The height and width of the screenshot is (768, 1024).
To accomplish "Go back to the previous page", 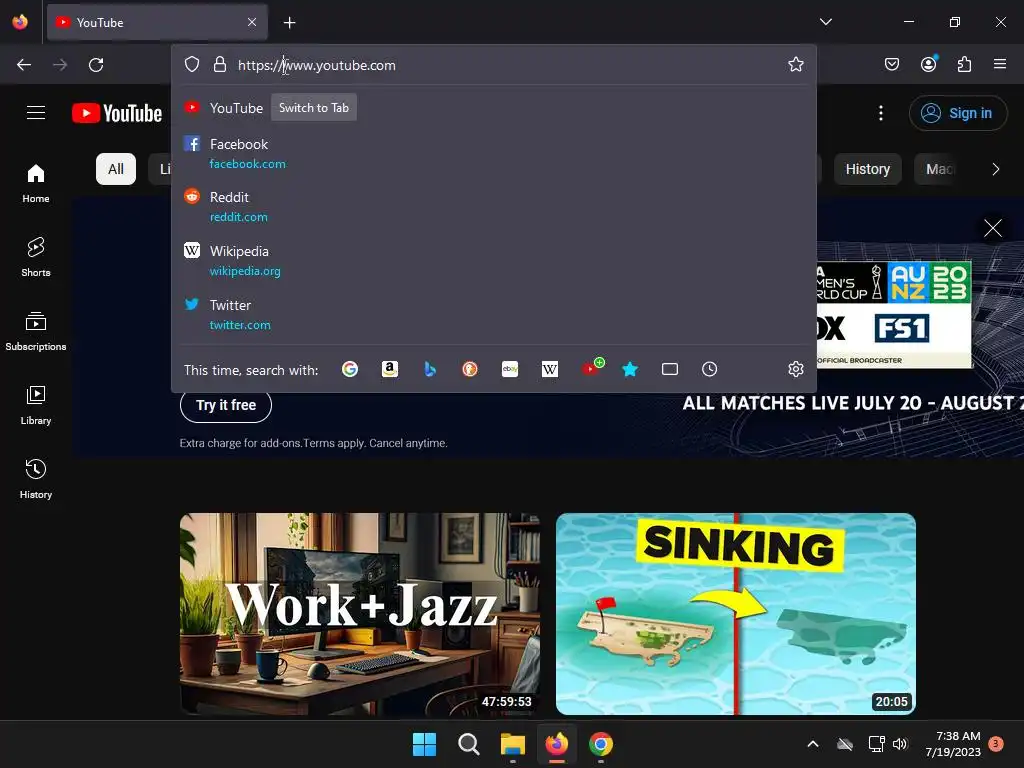I will (x=24, y=65).
